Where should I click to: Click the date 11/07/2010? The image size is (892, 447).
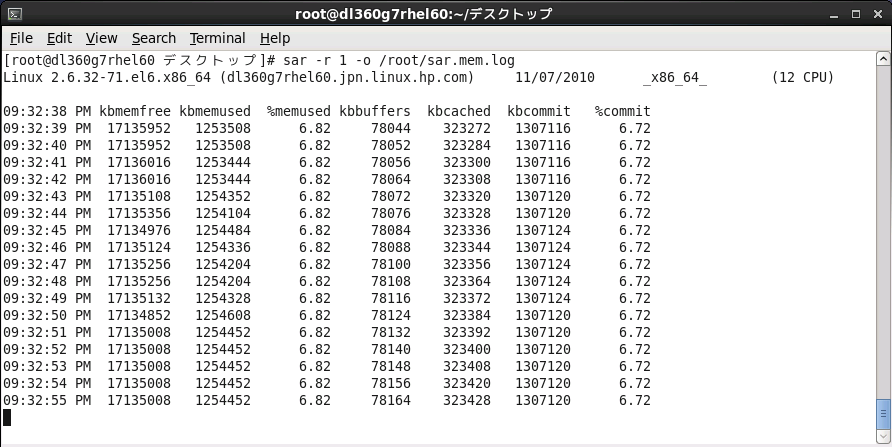[x=555, y=77]
